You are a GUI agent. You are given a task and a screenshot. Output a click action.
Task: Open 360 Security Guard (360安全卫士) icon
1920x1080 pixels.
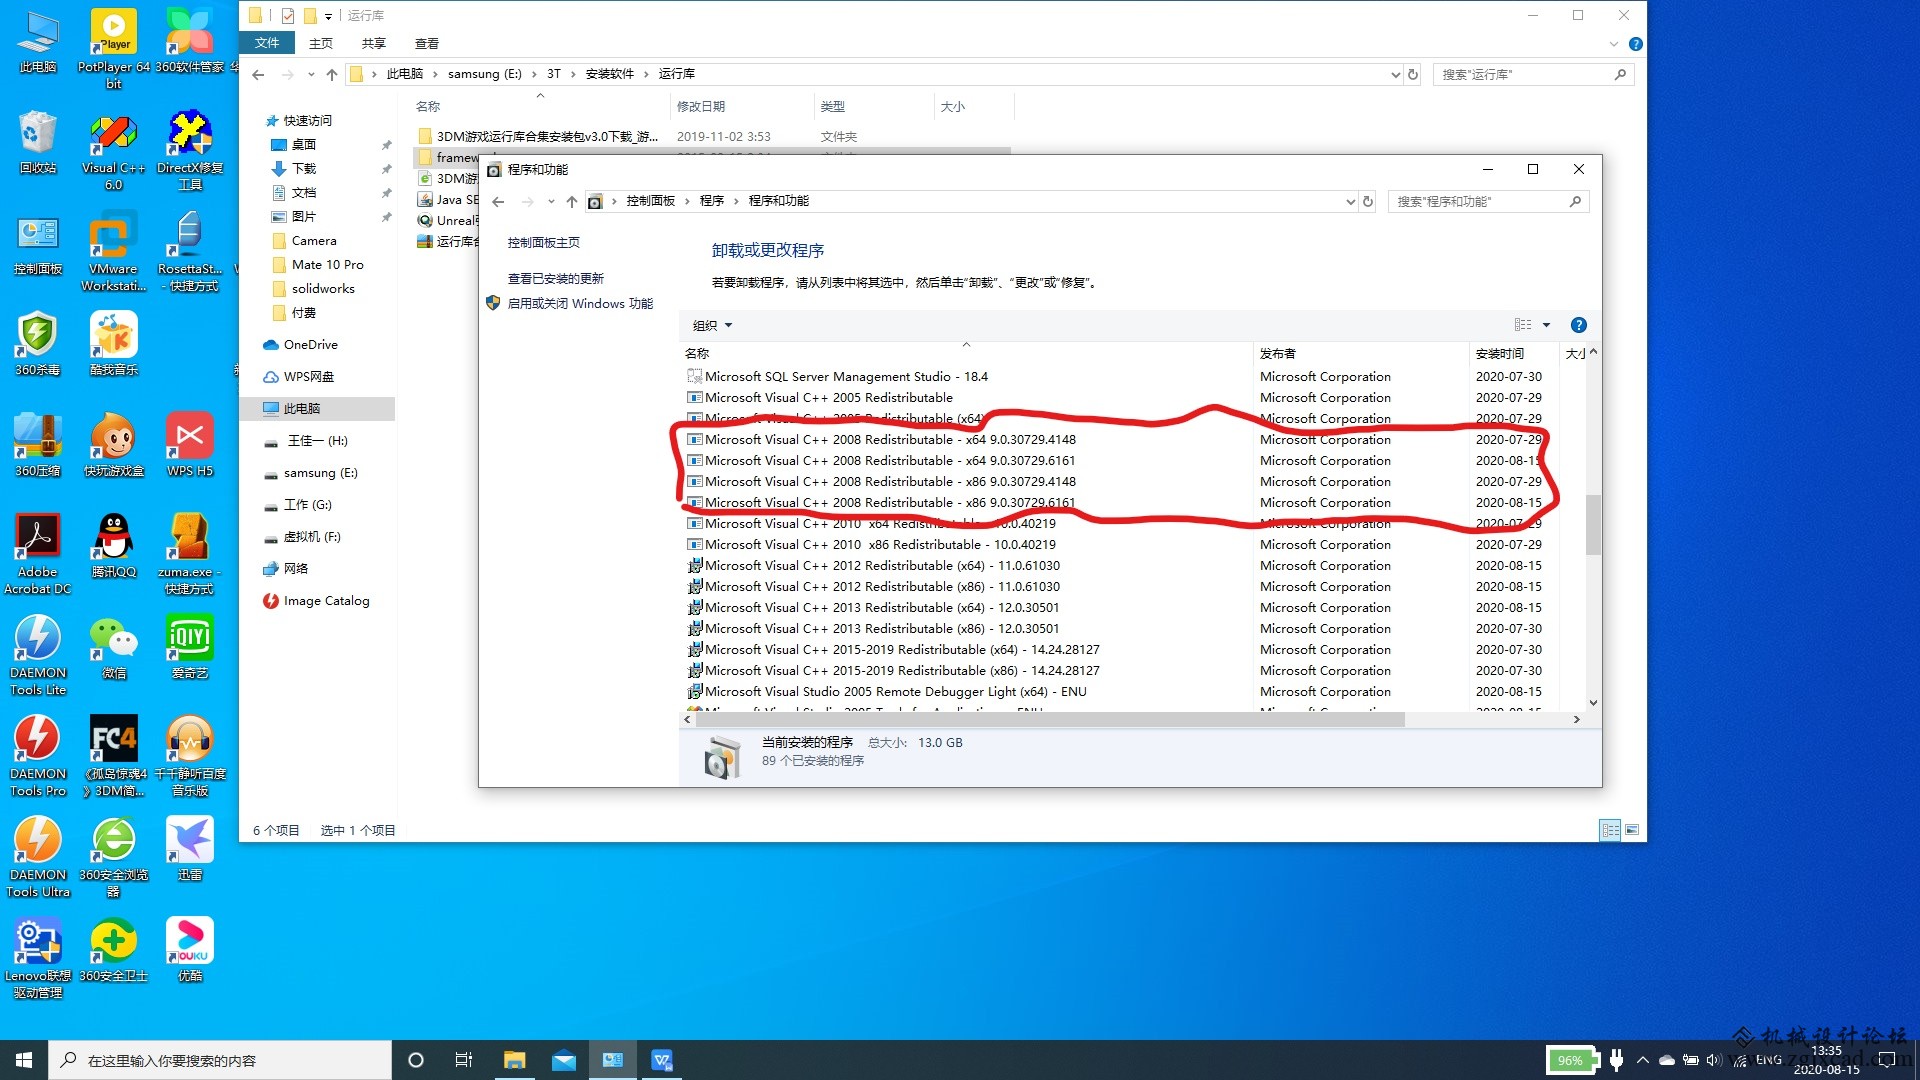(x=114, y=950)
